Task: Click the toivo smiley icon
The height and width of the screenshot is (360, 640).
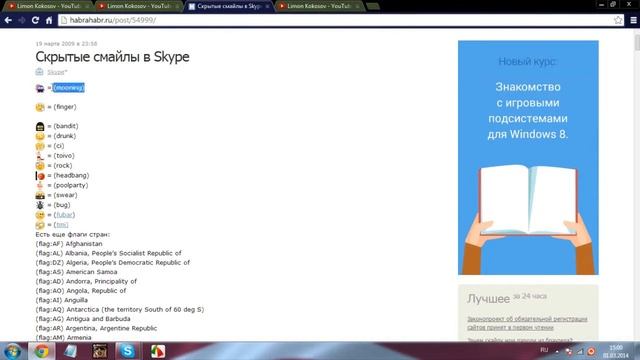Action: pyautogui.click(x=40, y=156)
